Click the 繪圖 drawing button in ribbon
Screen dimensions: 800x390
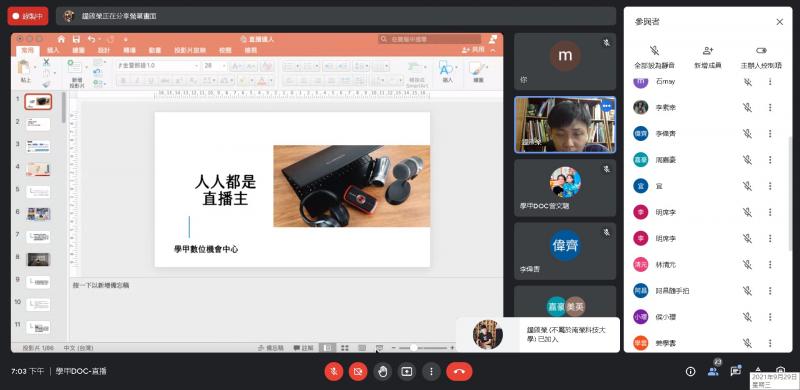click(478, 72)
